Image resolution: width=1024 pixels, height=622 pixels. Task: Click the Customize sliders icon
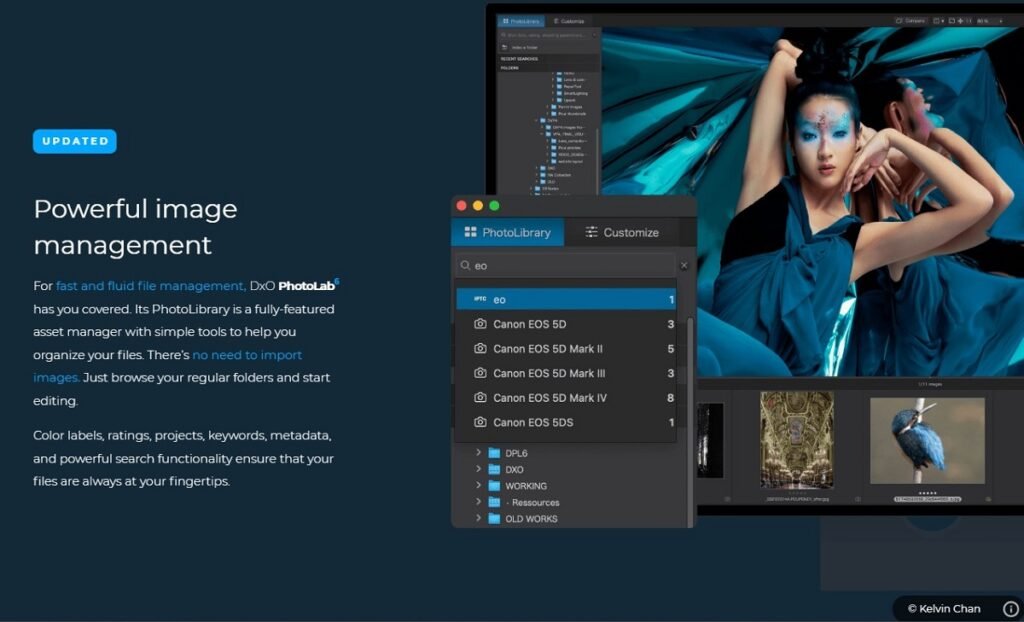click(x=591, y=232)
